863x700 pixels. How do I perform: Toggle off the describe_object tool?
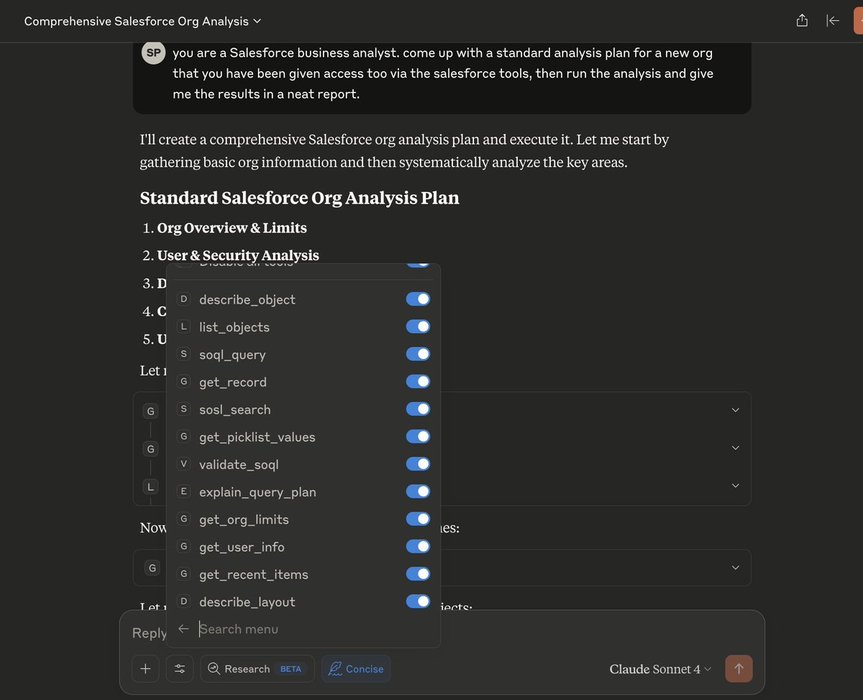[418, 299]
